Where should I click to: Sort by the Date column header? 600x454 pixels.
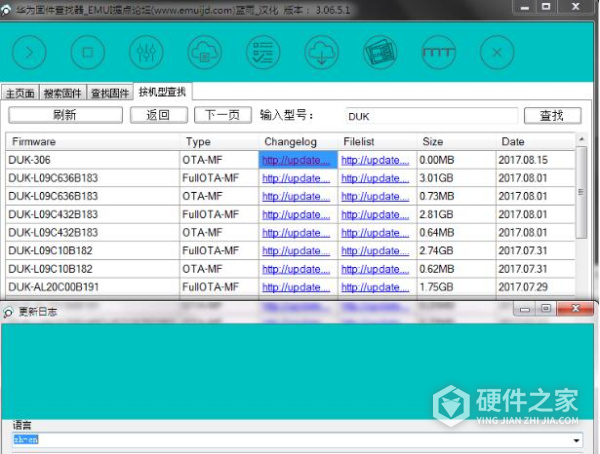coord(535,142)
